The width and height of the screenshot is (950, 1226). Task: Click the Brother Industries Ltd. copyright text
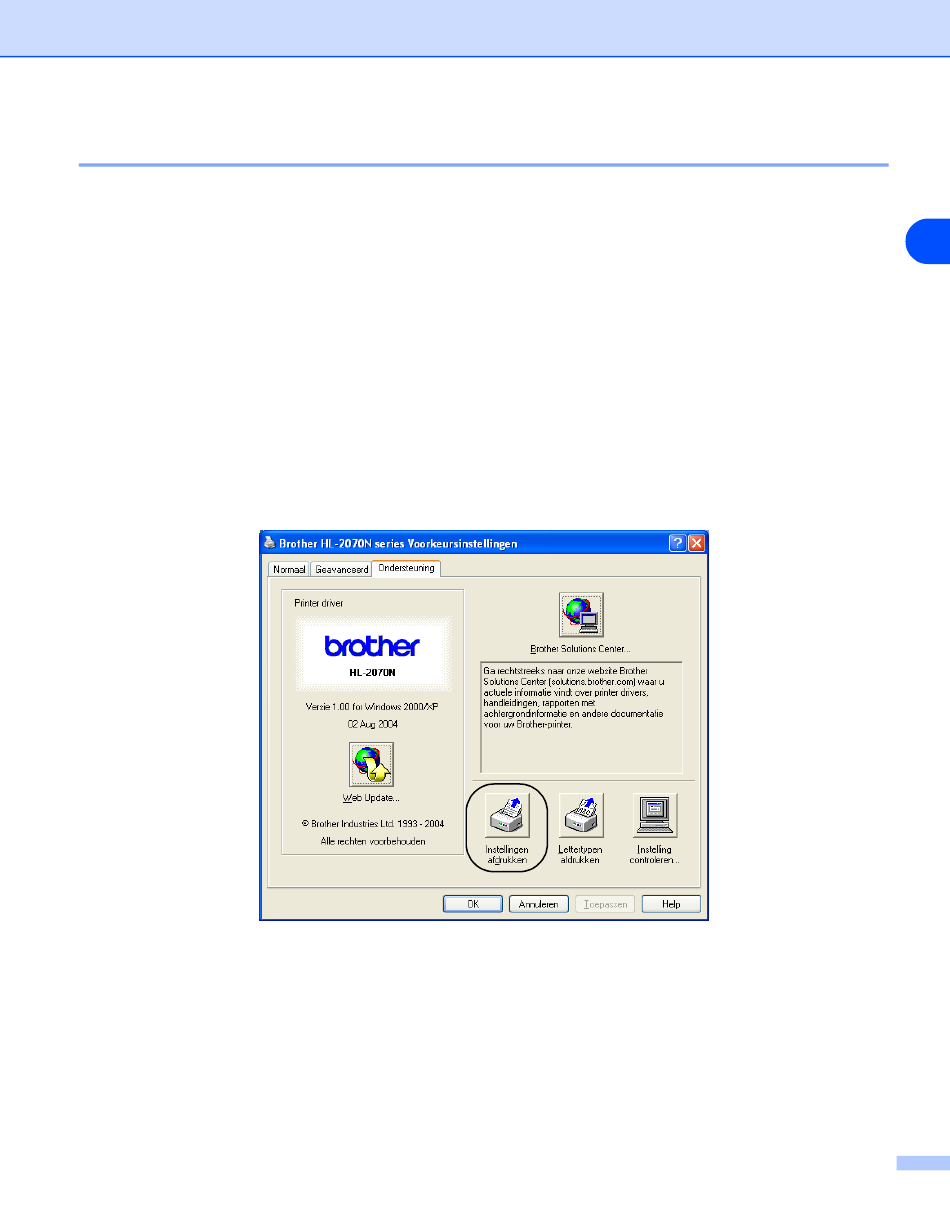pyautogui.click(x=372, y=824)
